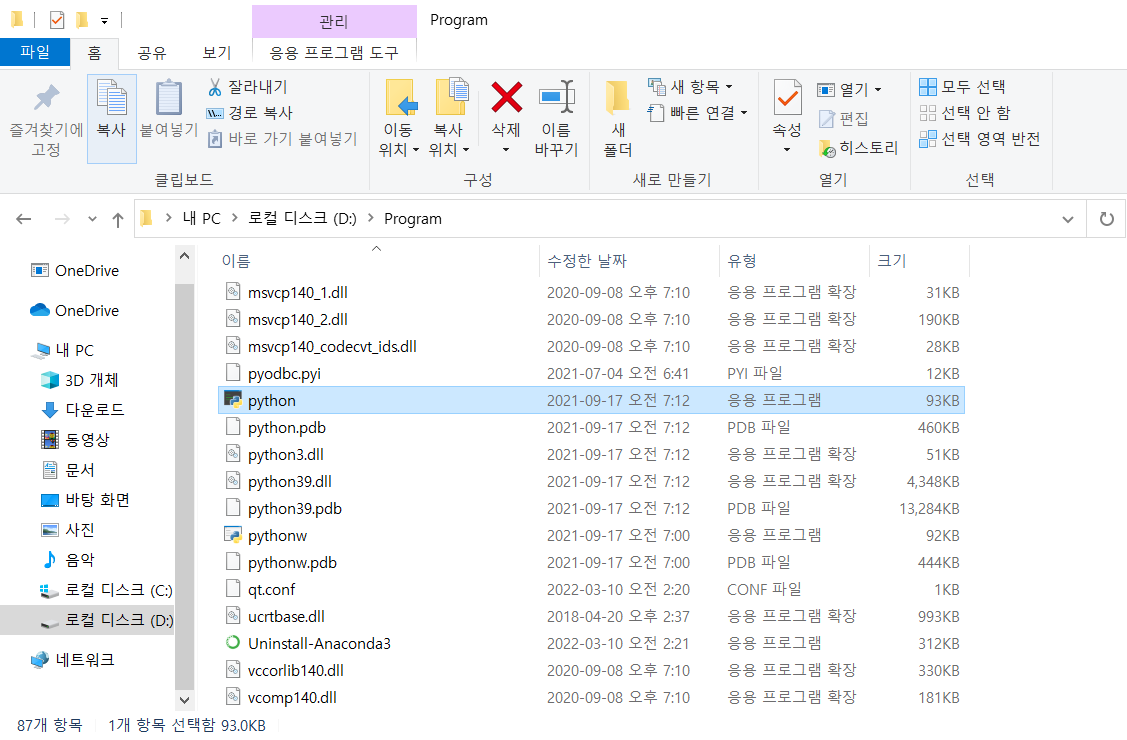
Task: Go back with the left arrow
Action: click(24, 219)
